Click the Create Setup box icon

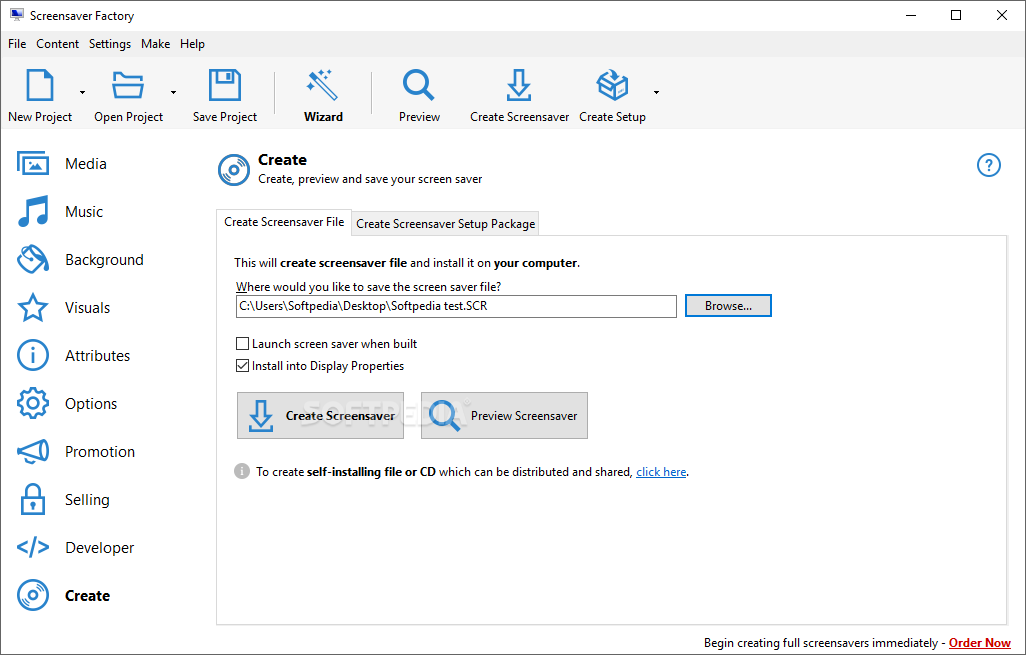(612, 85)
